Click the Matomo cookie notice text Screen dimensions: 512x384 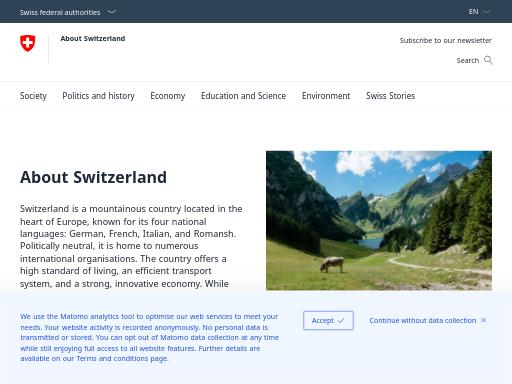[150, 337]
